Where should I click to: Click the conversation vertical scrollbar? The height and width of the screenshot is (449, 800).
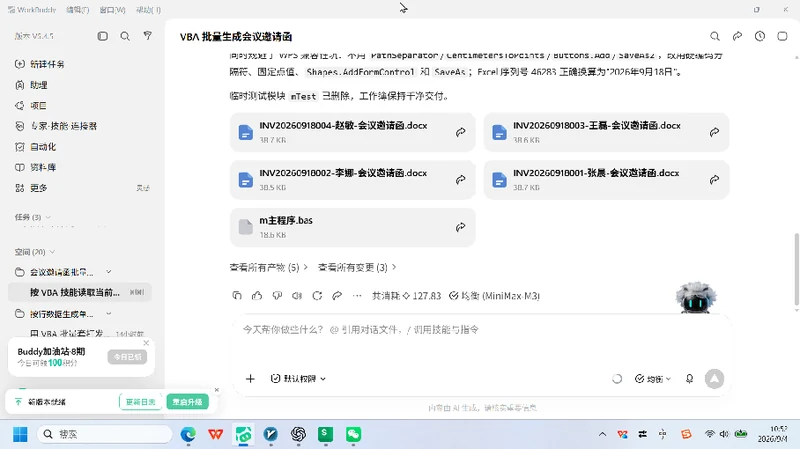tap(796, 270)
